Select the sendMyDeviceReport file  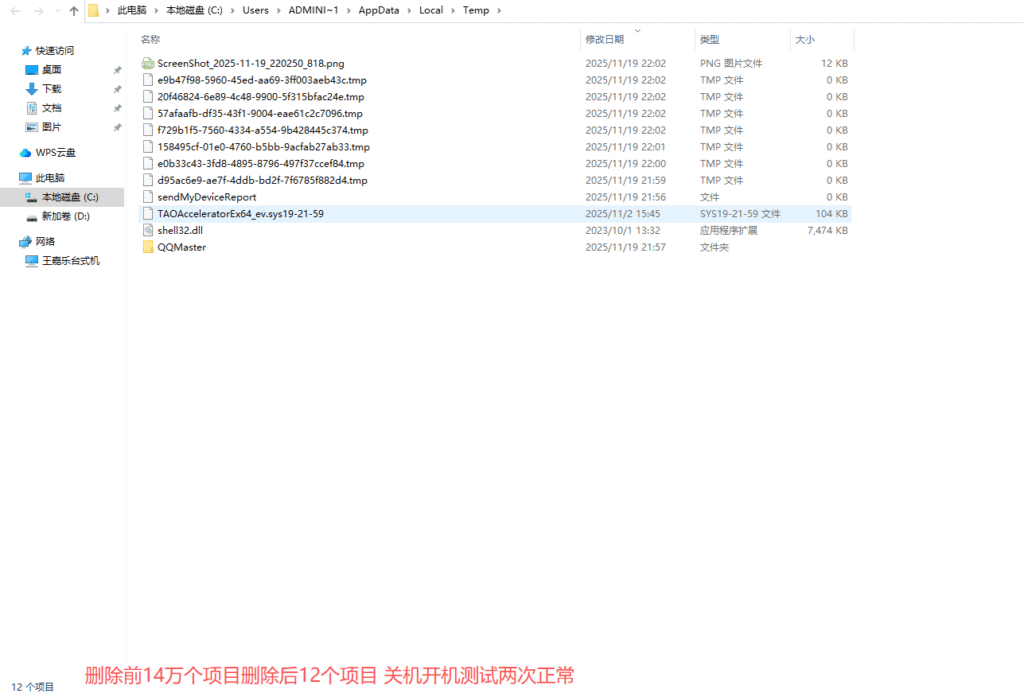click(x=206, y=197)
